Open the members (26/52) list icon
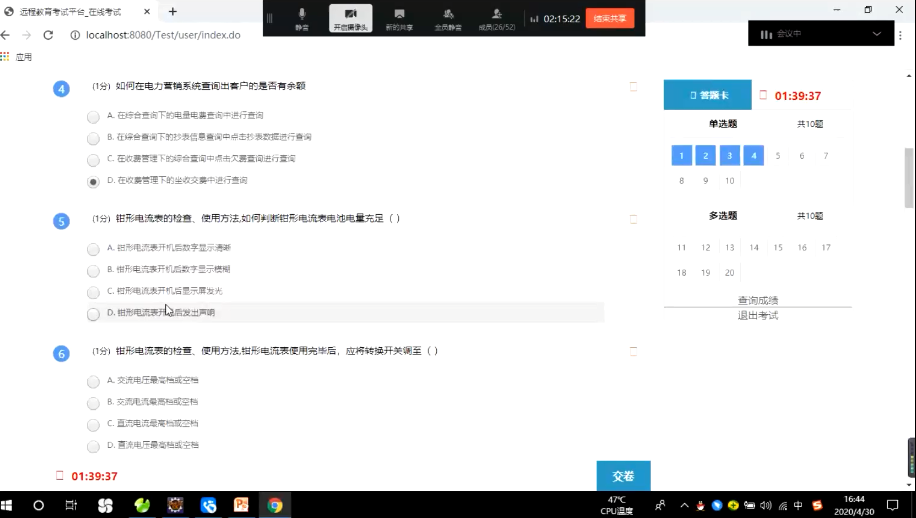The width and height of the screenshot is (916, 518). [x=496, y=17]
